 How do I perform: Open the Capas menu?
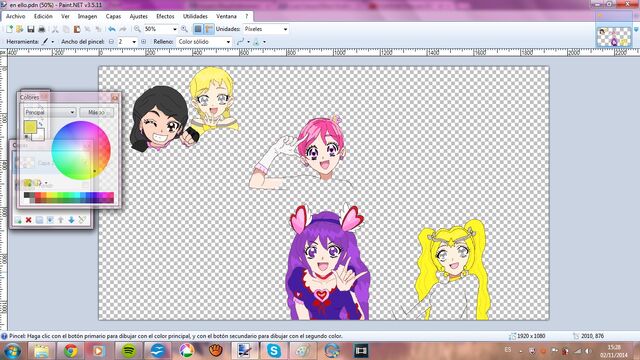[x=113, y=16]
